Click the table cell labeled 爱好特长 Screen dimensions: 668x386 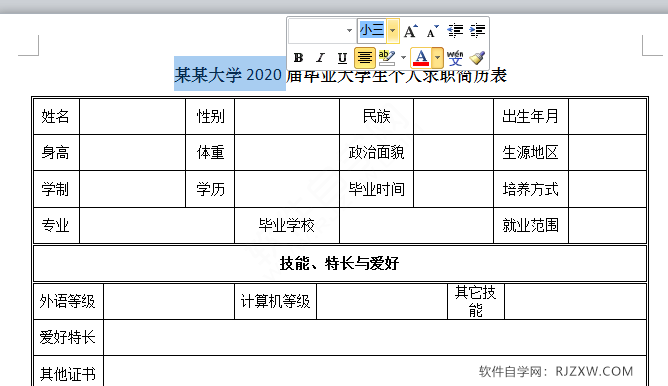[68, 337]
